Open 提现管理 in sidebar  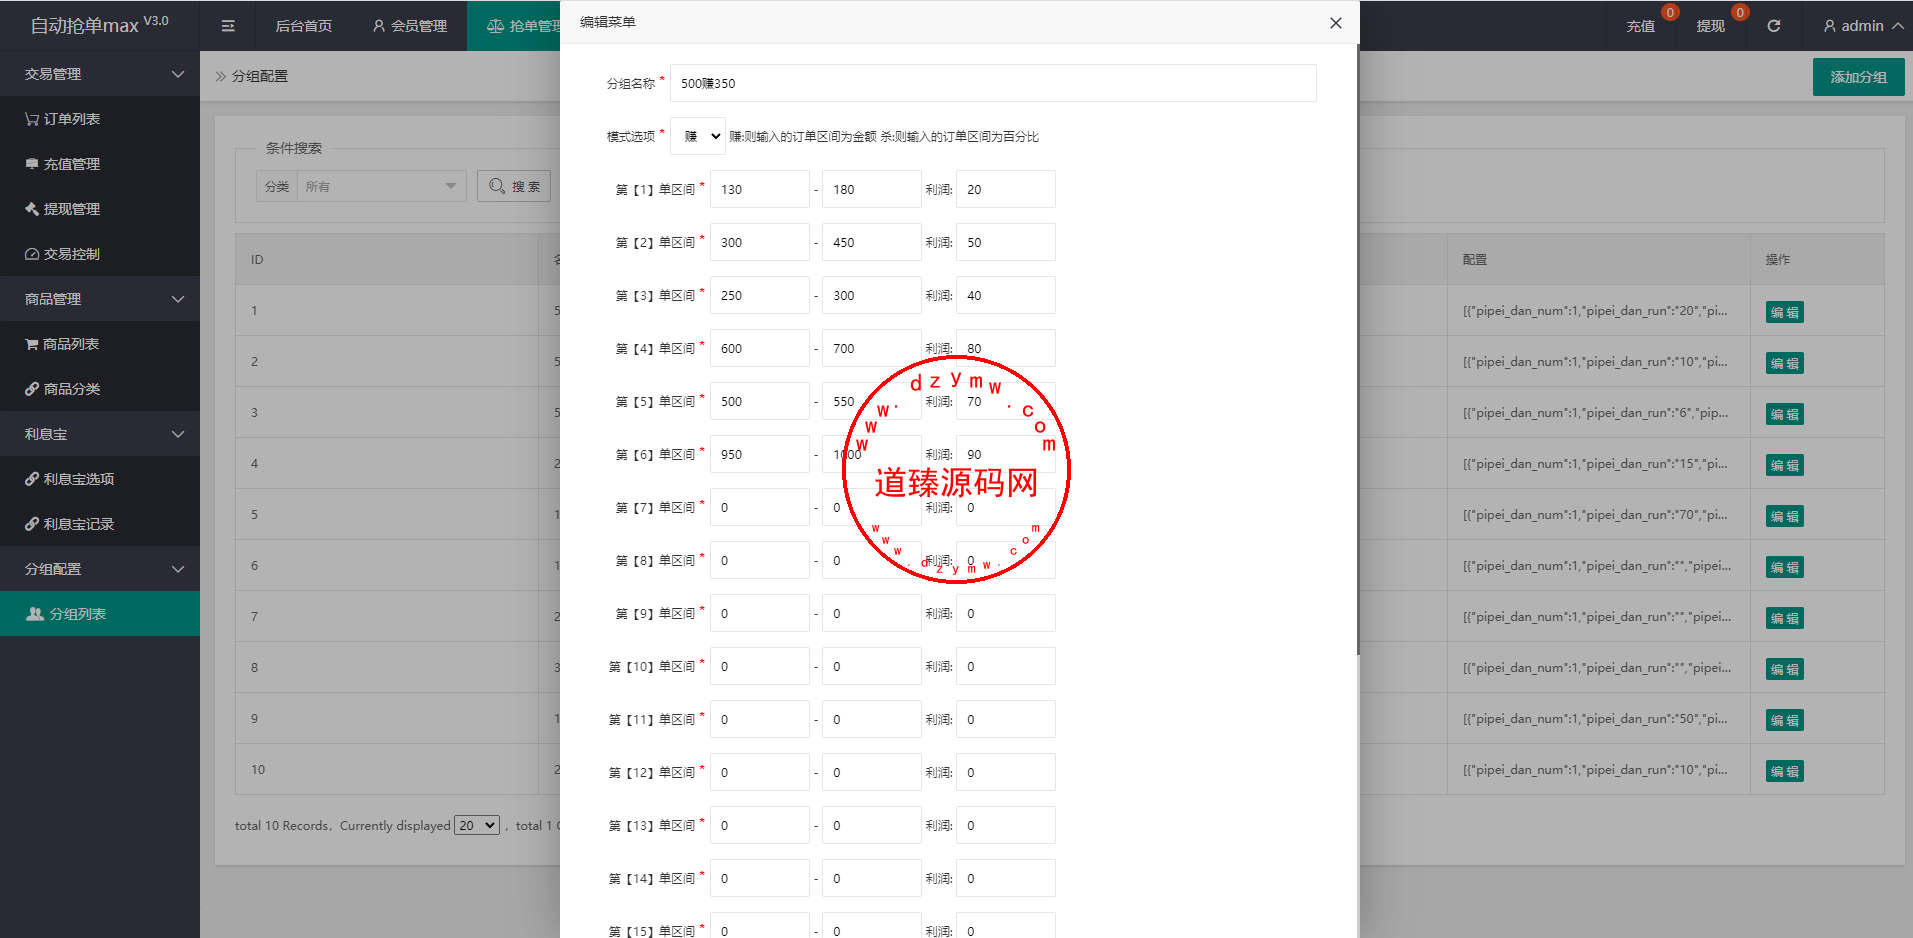(100, 209)
